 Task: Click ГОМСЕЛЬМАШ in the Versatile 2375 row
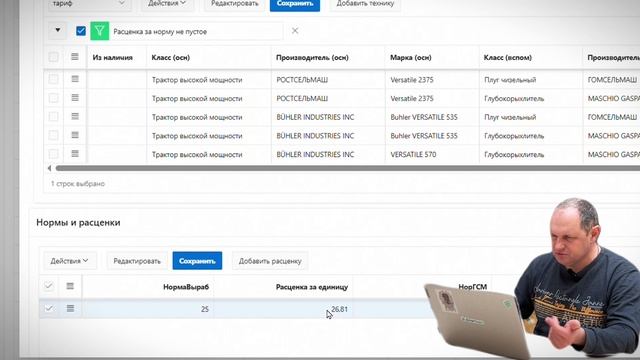(x=612, y=80)
